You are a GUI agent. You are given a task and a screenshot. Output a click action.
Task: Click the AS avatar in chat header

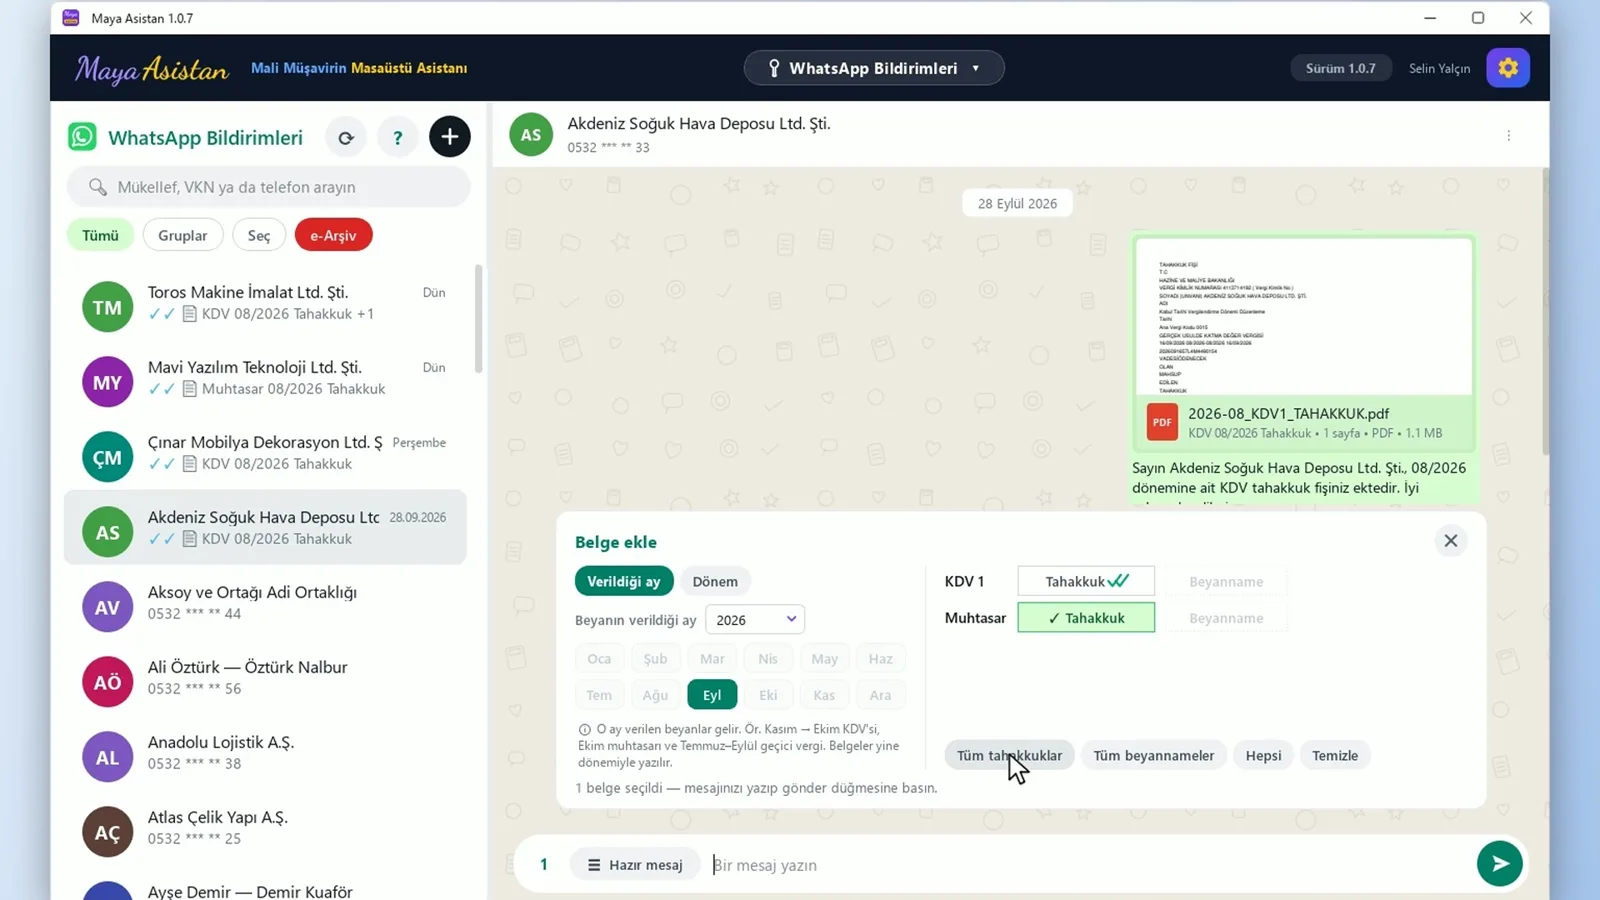[x=531, y=135]
